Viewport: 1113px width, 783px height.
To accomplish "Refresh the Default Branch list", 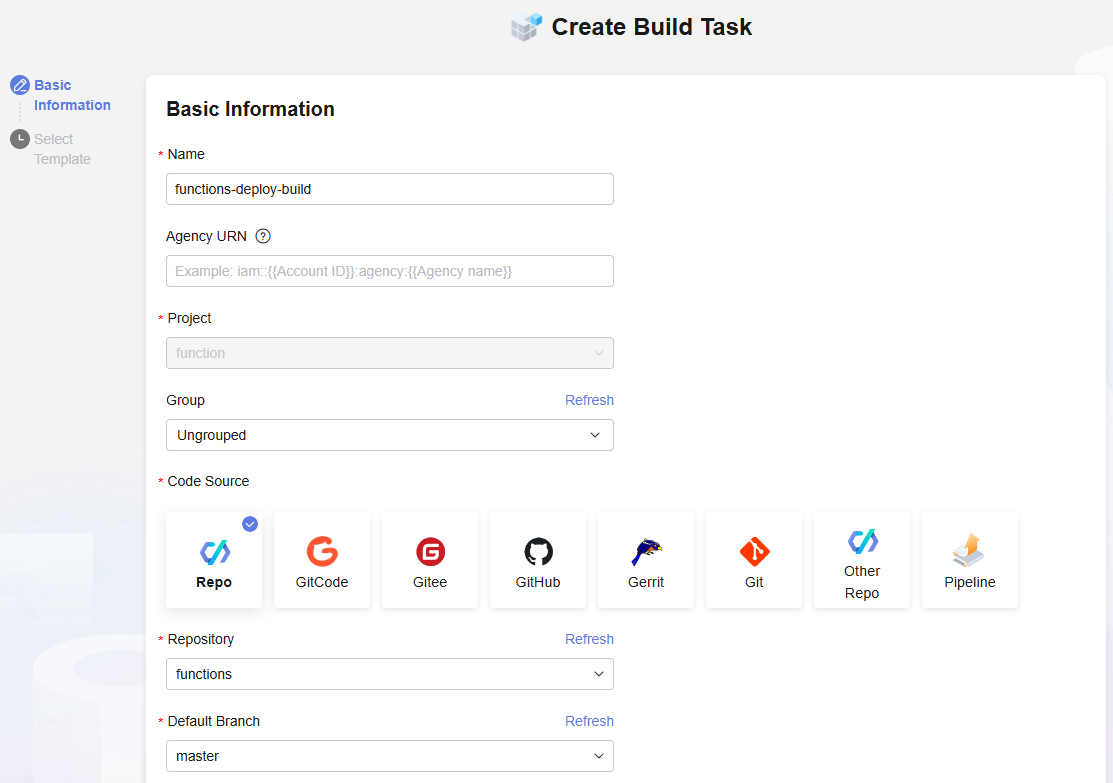I will [x=589, y=721].
